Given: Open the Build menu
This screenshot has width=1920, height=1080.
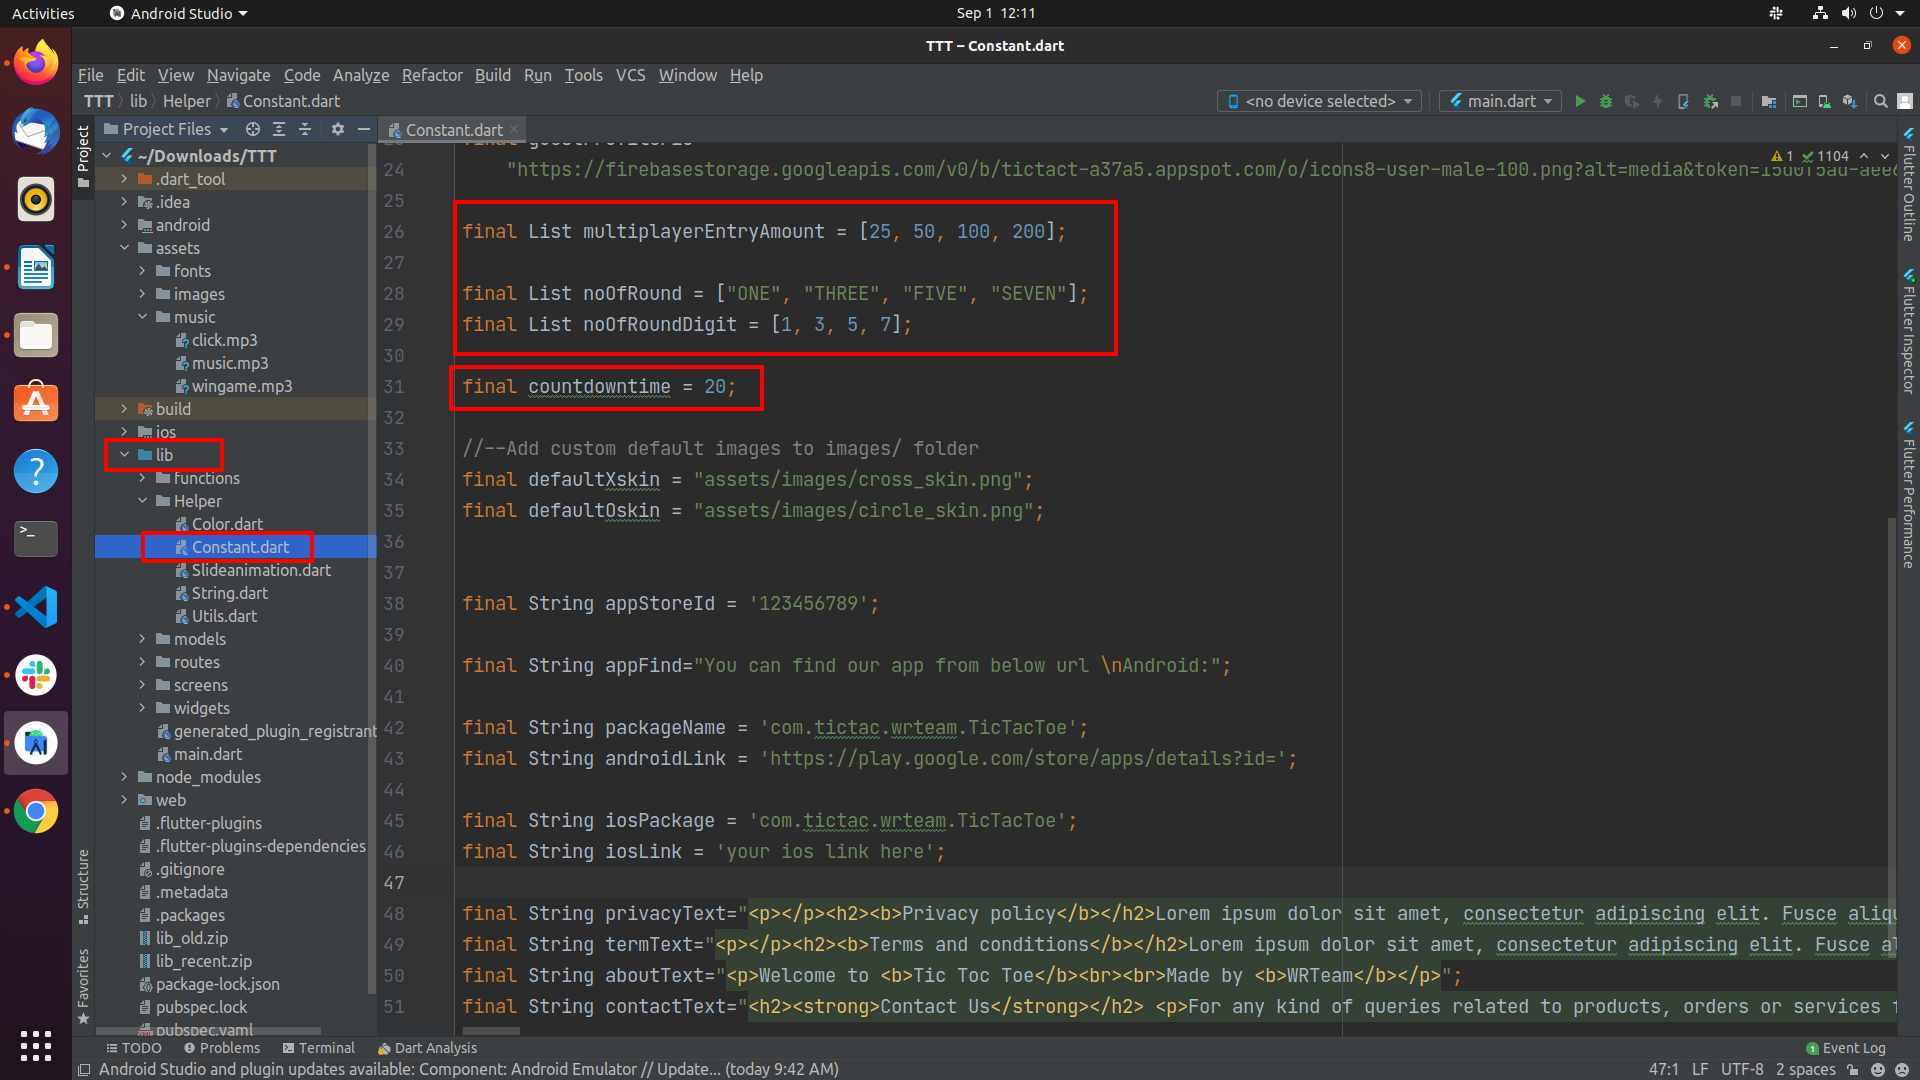Looking at the screenshot, I should (x=492, y=75).
